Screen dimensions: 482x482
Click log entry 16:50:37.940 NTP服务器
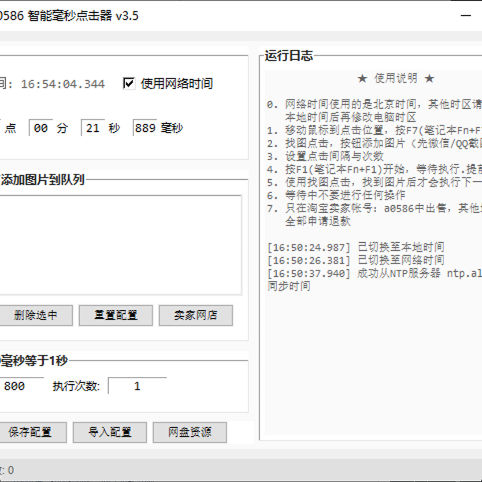(x=374, y=273)
